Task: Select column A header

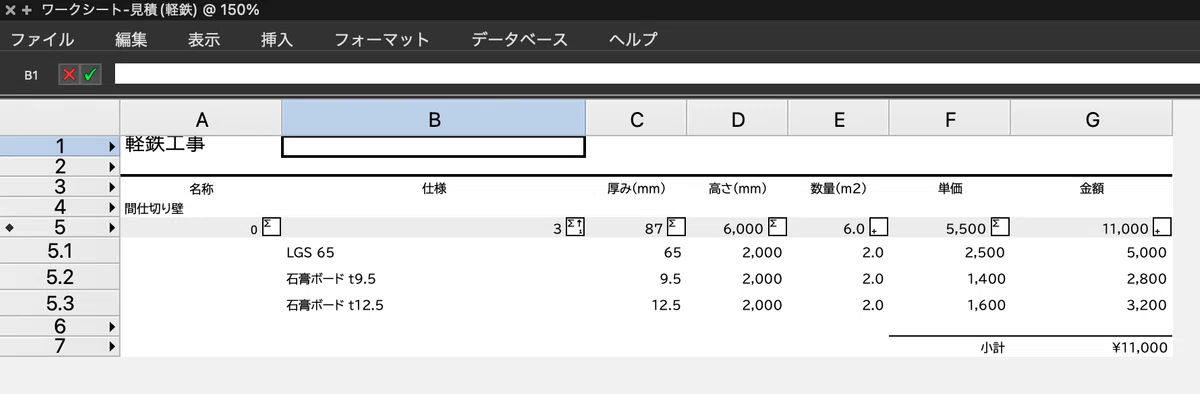Action: point(201,118)
